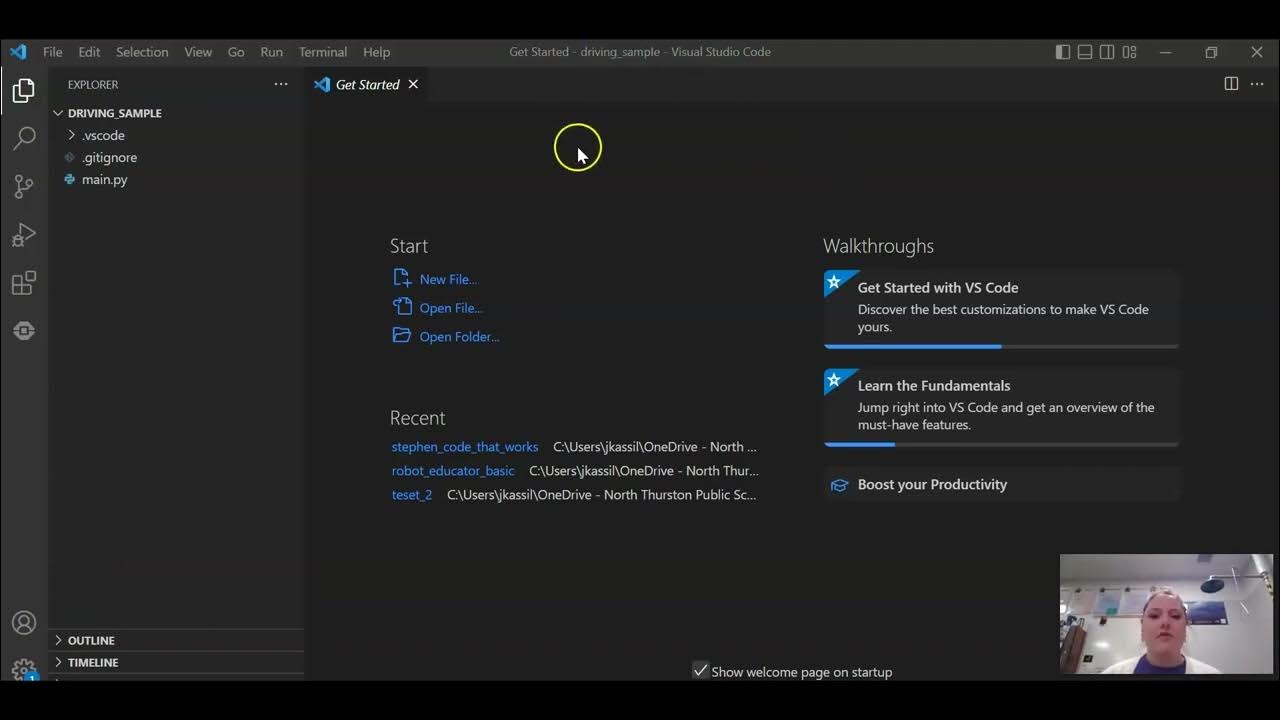This screenshot has height=720, width=1280.
Task: Open the Selection menu
Action: (x=142, y=52)
